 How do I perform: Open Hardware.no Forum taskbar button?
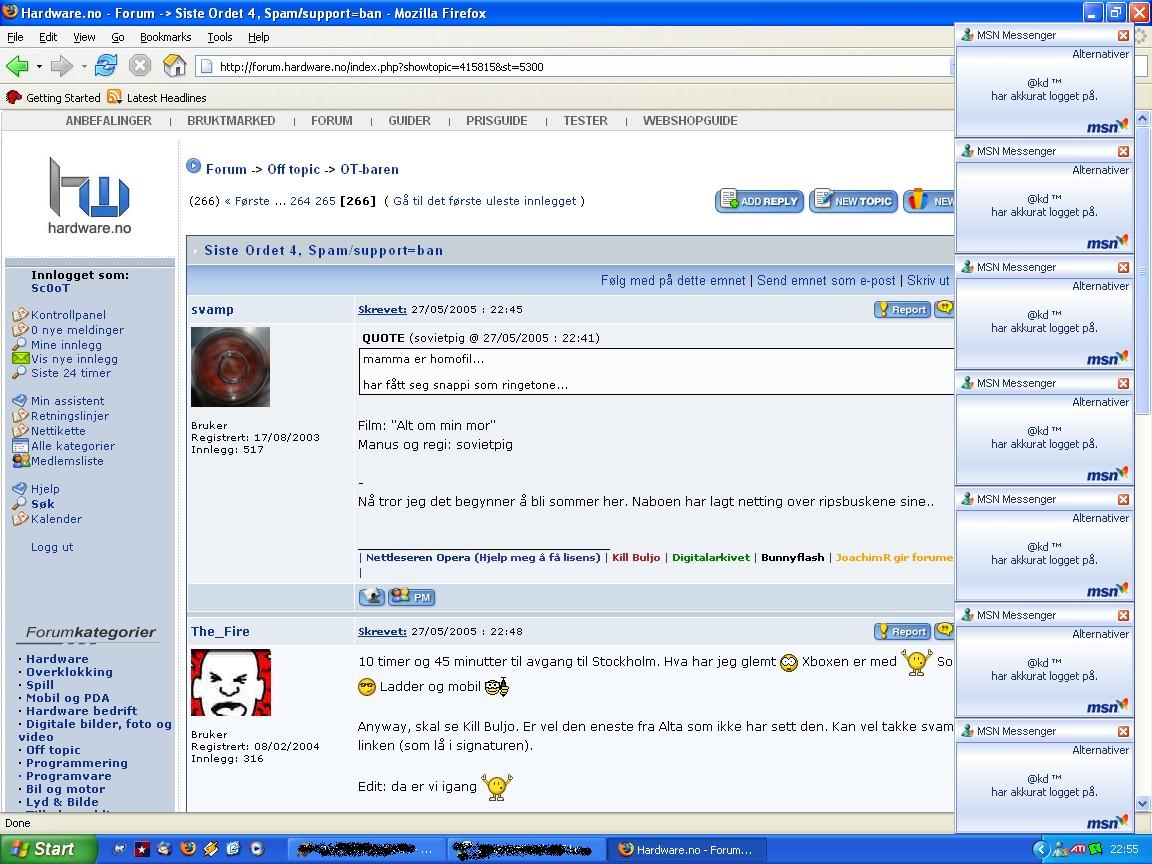click(x=688, y=849)
